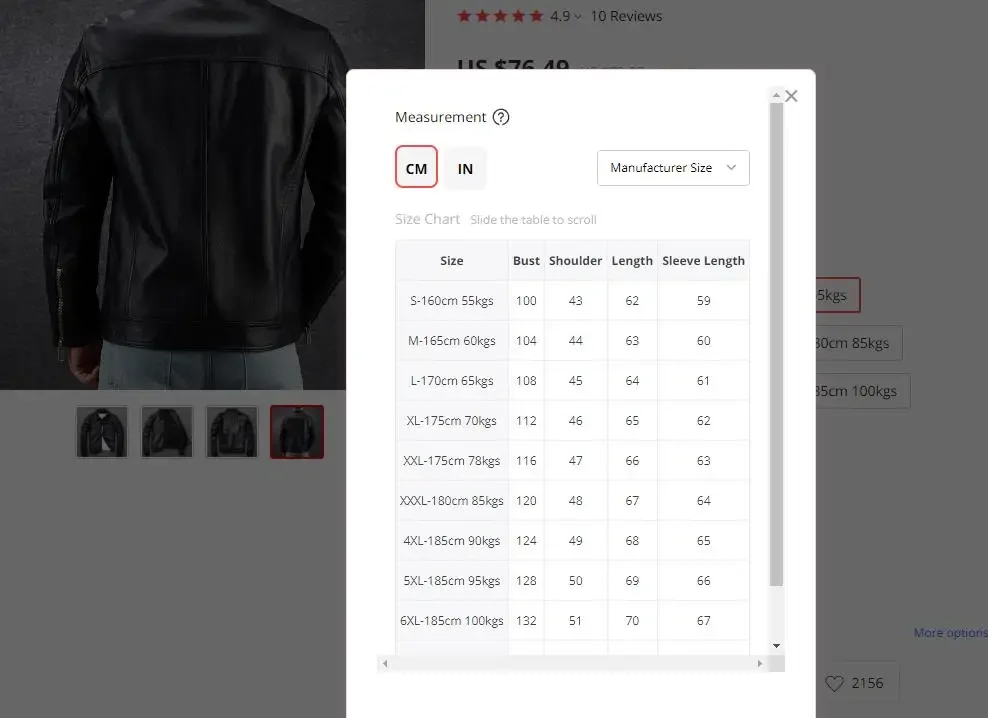Click the XXL-175cm 78kgs size row
This screenshot has height=718, width=988.
click(x=572, y=461)
